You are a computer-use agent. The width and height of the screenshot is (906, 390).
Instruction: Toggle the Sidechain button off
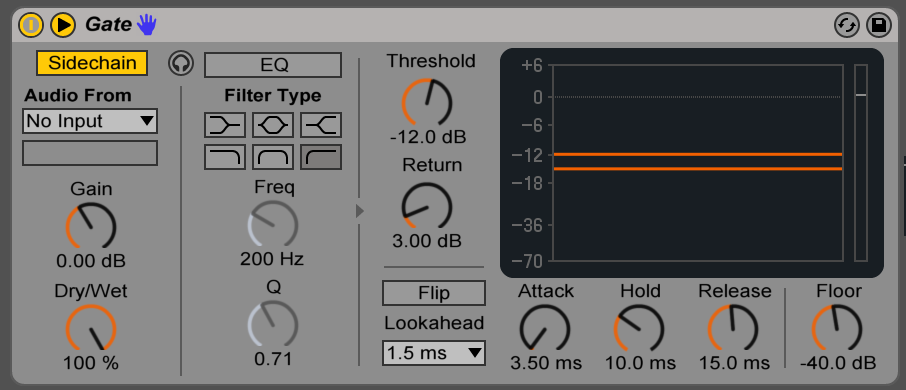[92, 63]
